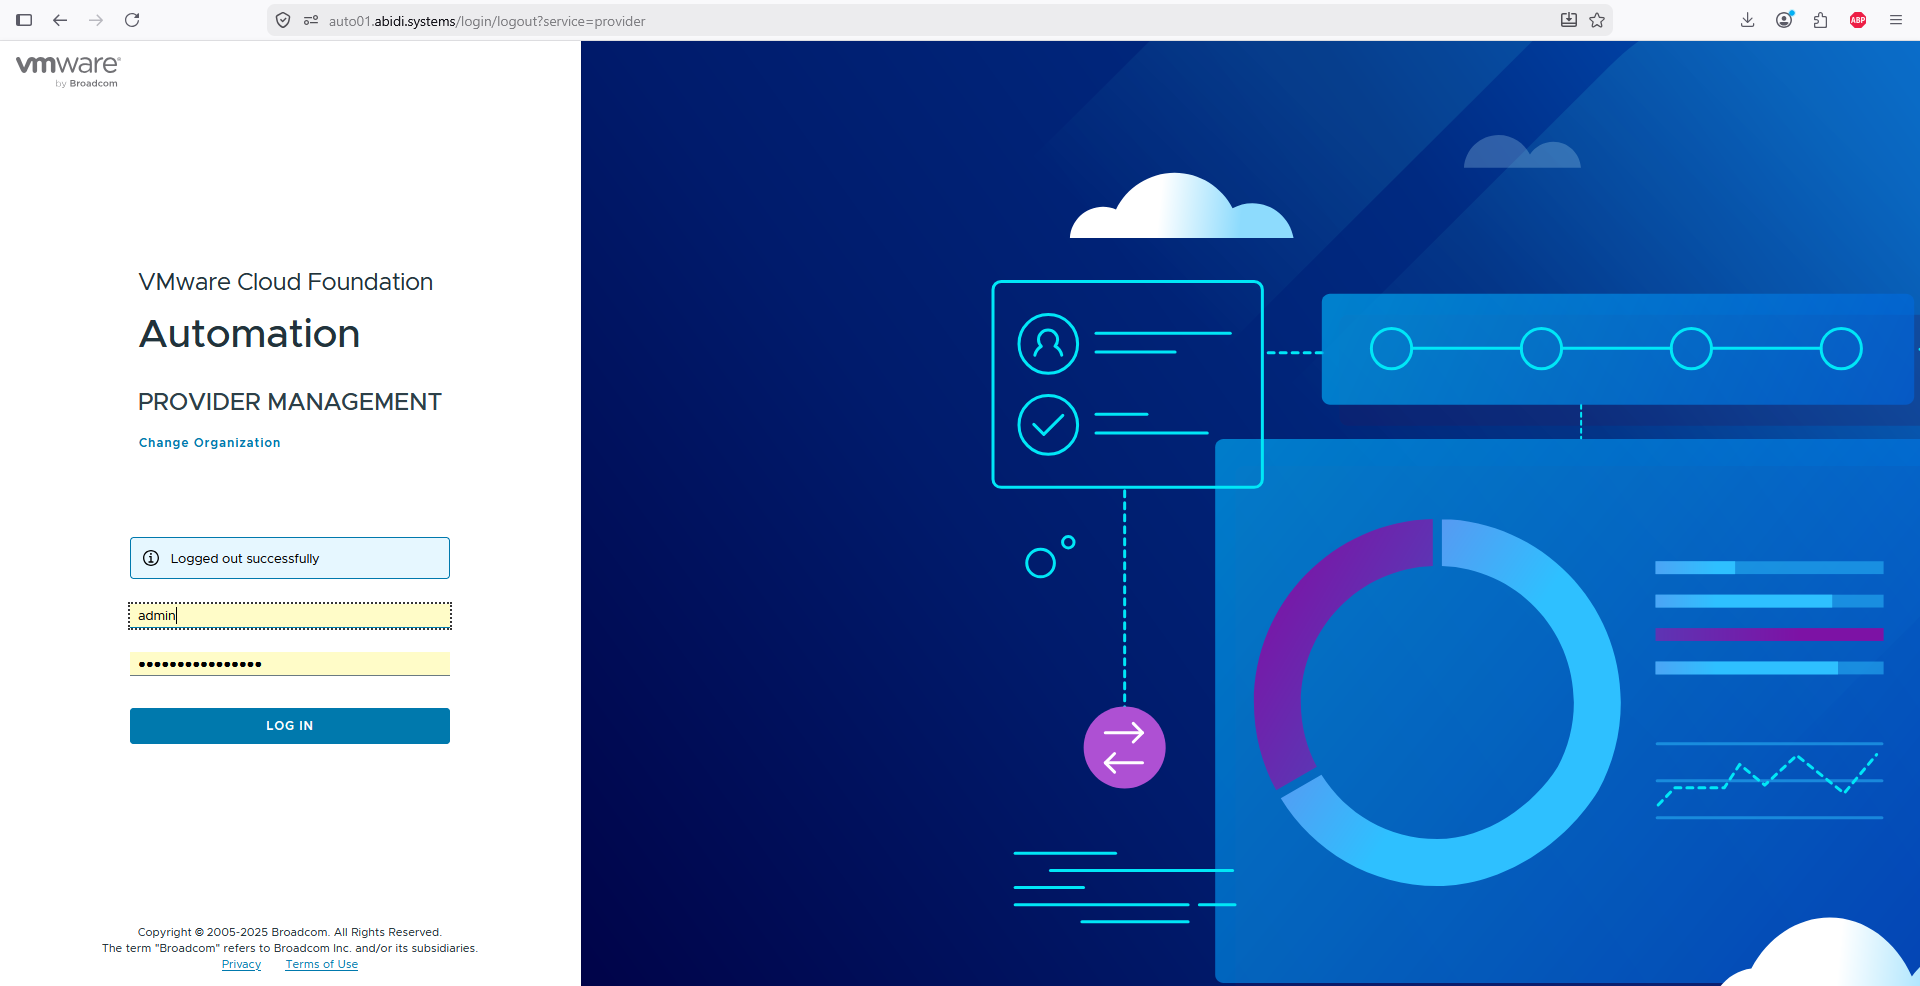The width and height of the screenshot is (1920, 986).
Task: Go back to the previous page
Action: pos(60,20)
